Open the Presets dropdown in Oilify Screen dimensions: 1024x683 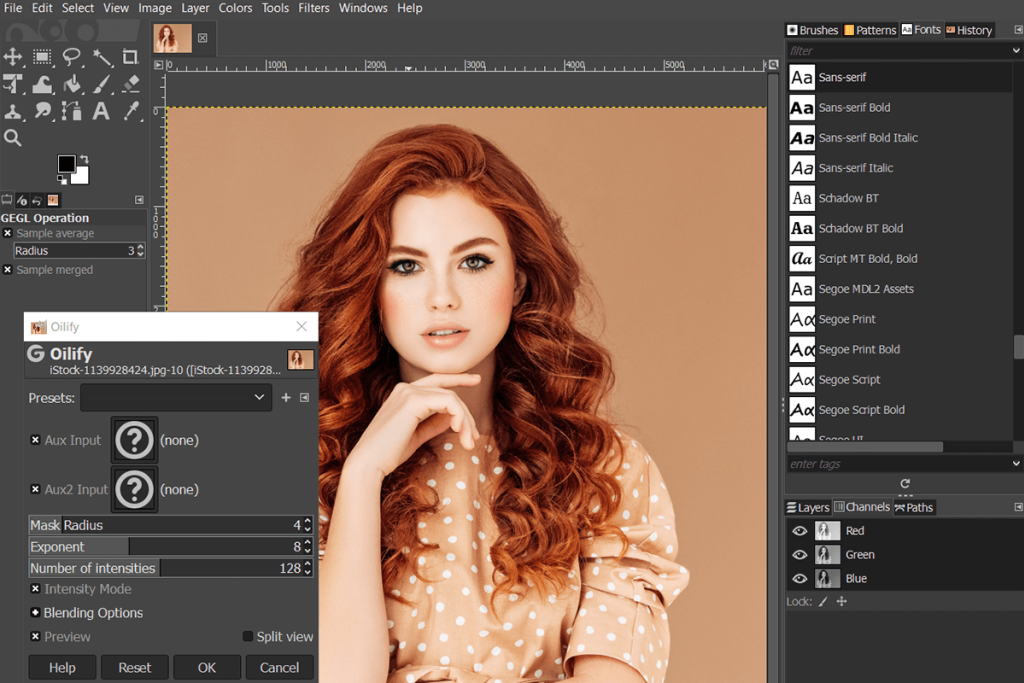(x=176, y=397)
